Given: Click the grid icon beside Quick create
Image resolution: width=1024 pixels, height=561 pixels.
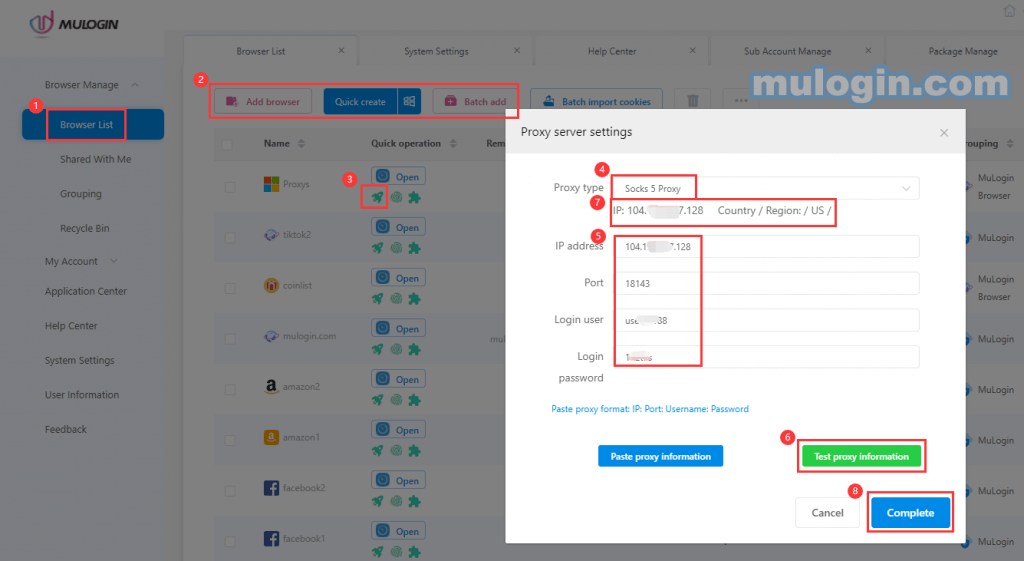Looking at the screenshot, I should [x=408, y=102].
